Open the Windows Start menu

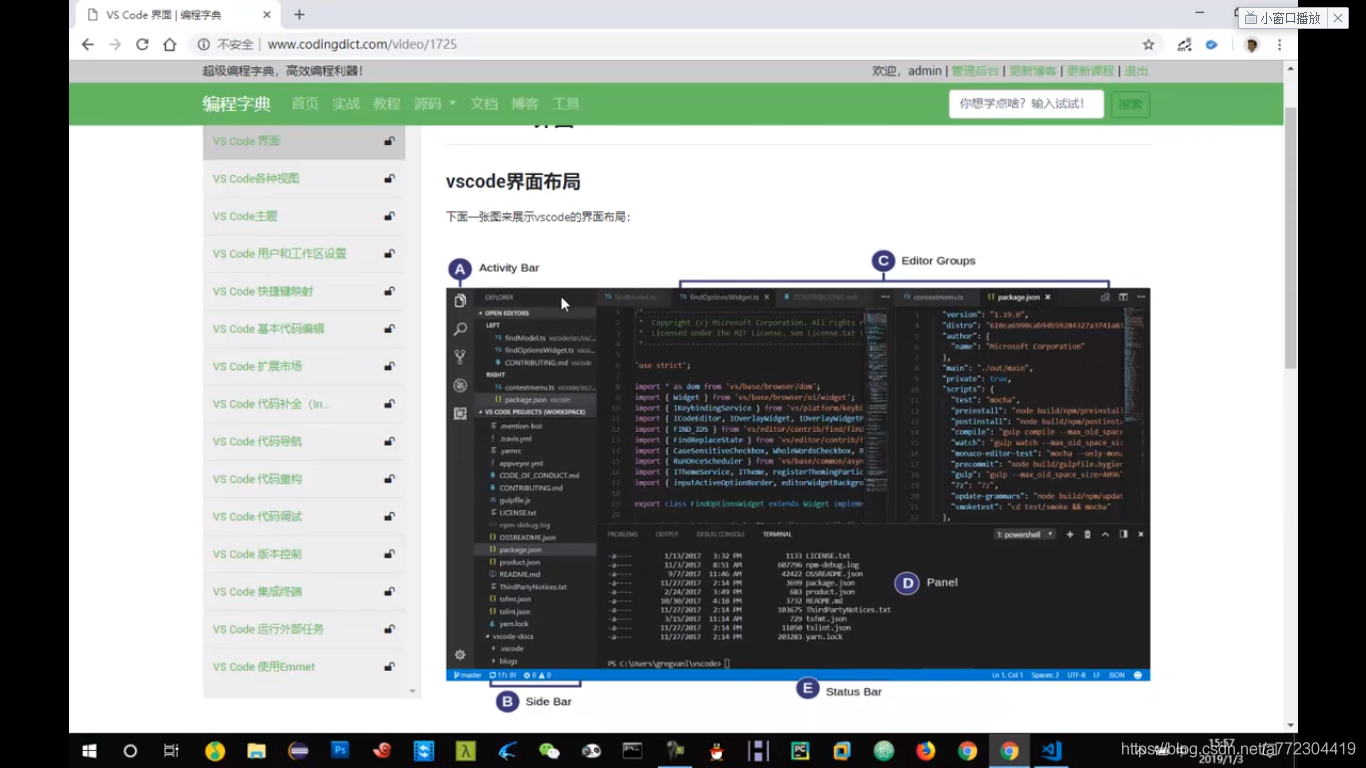(x=88, y=750)
